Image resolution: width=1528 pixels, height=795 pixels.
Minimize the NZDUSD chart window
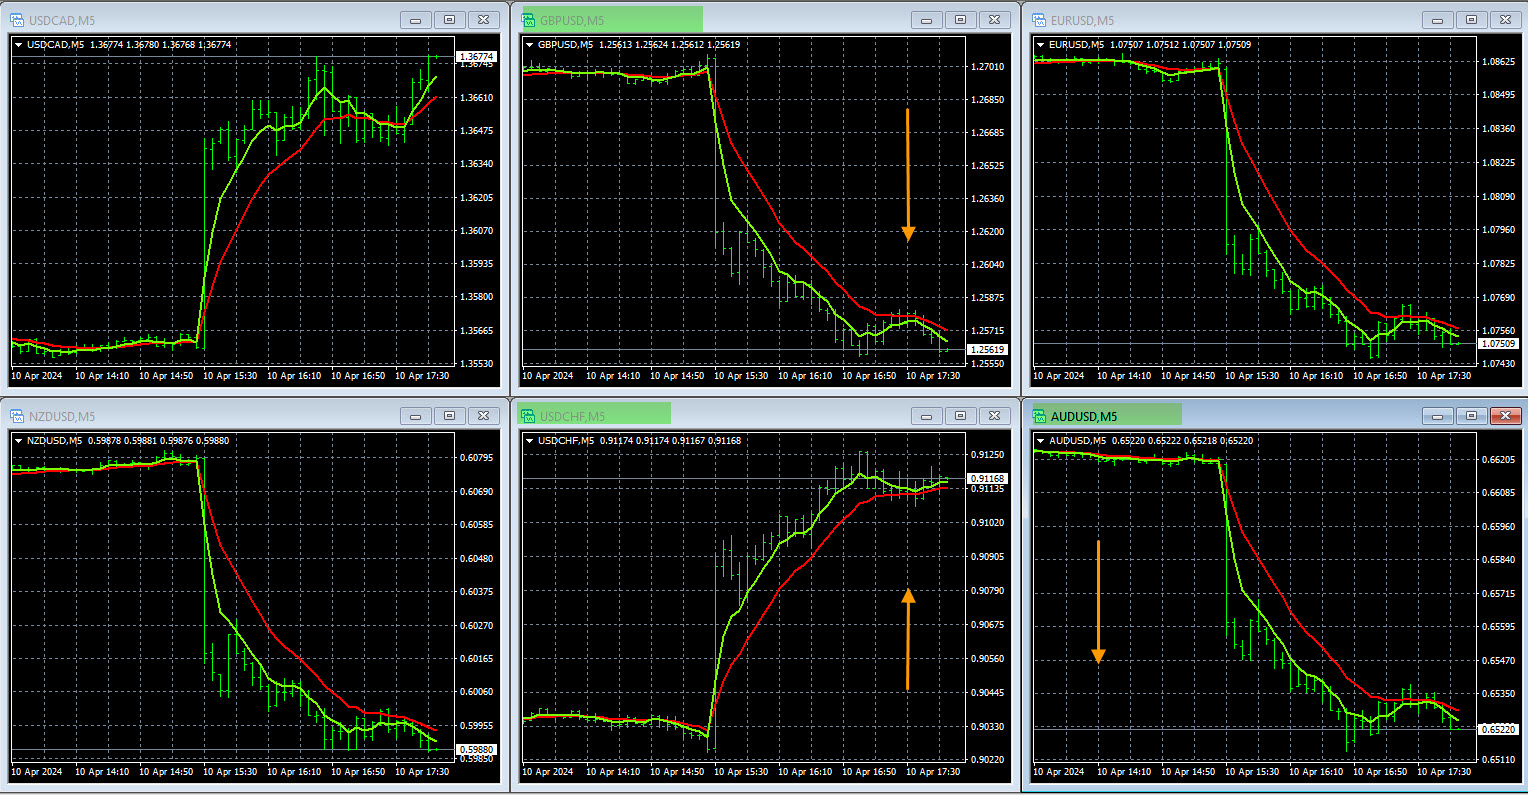point(415,416)
